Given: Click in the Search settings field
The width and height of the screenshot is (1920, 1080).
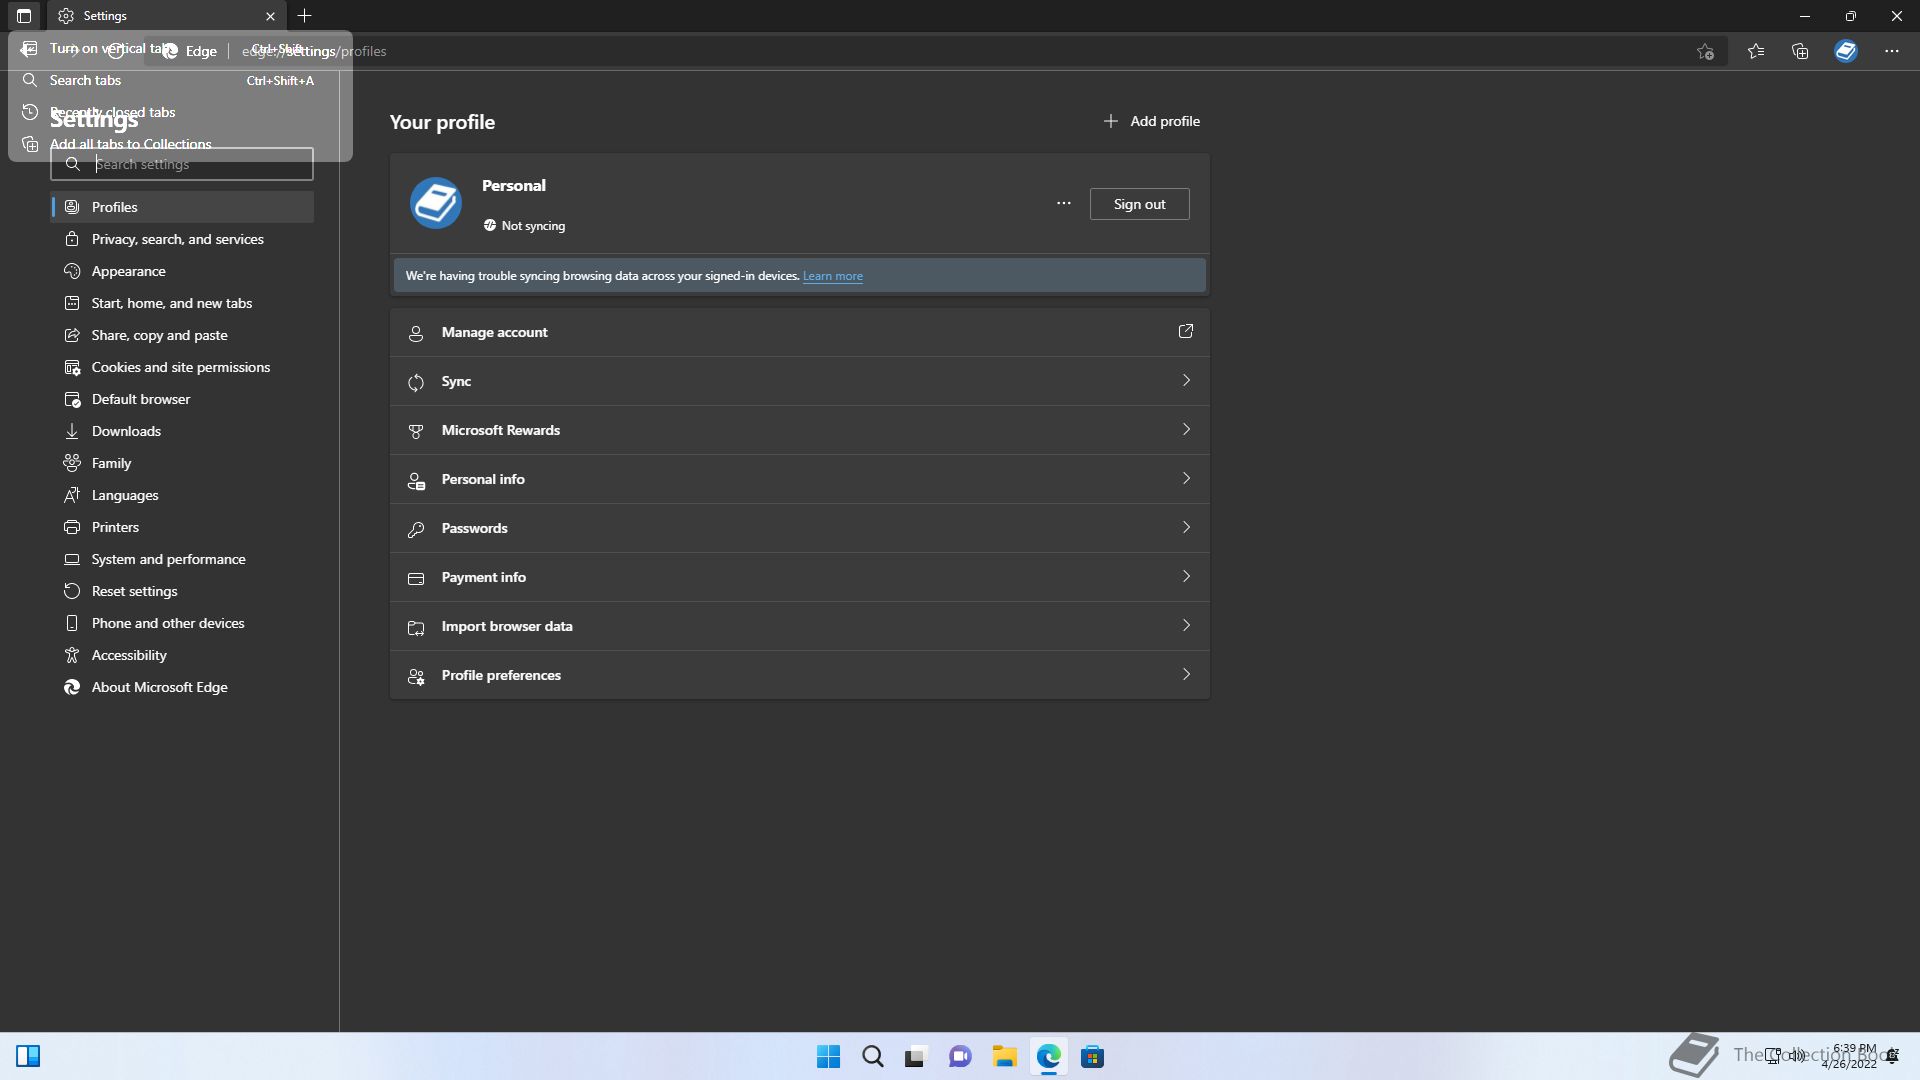Looking at the screenshot, I should (182, 164).
